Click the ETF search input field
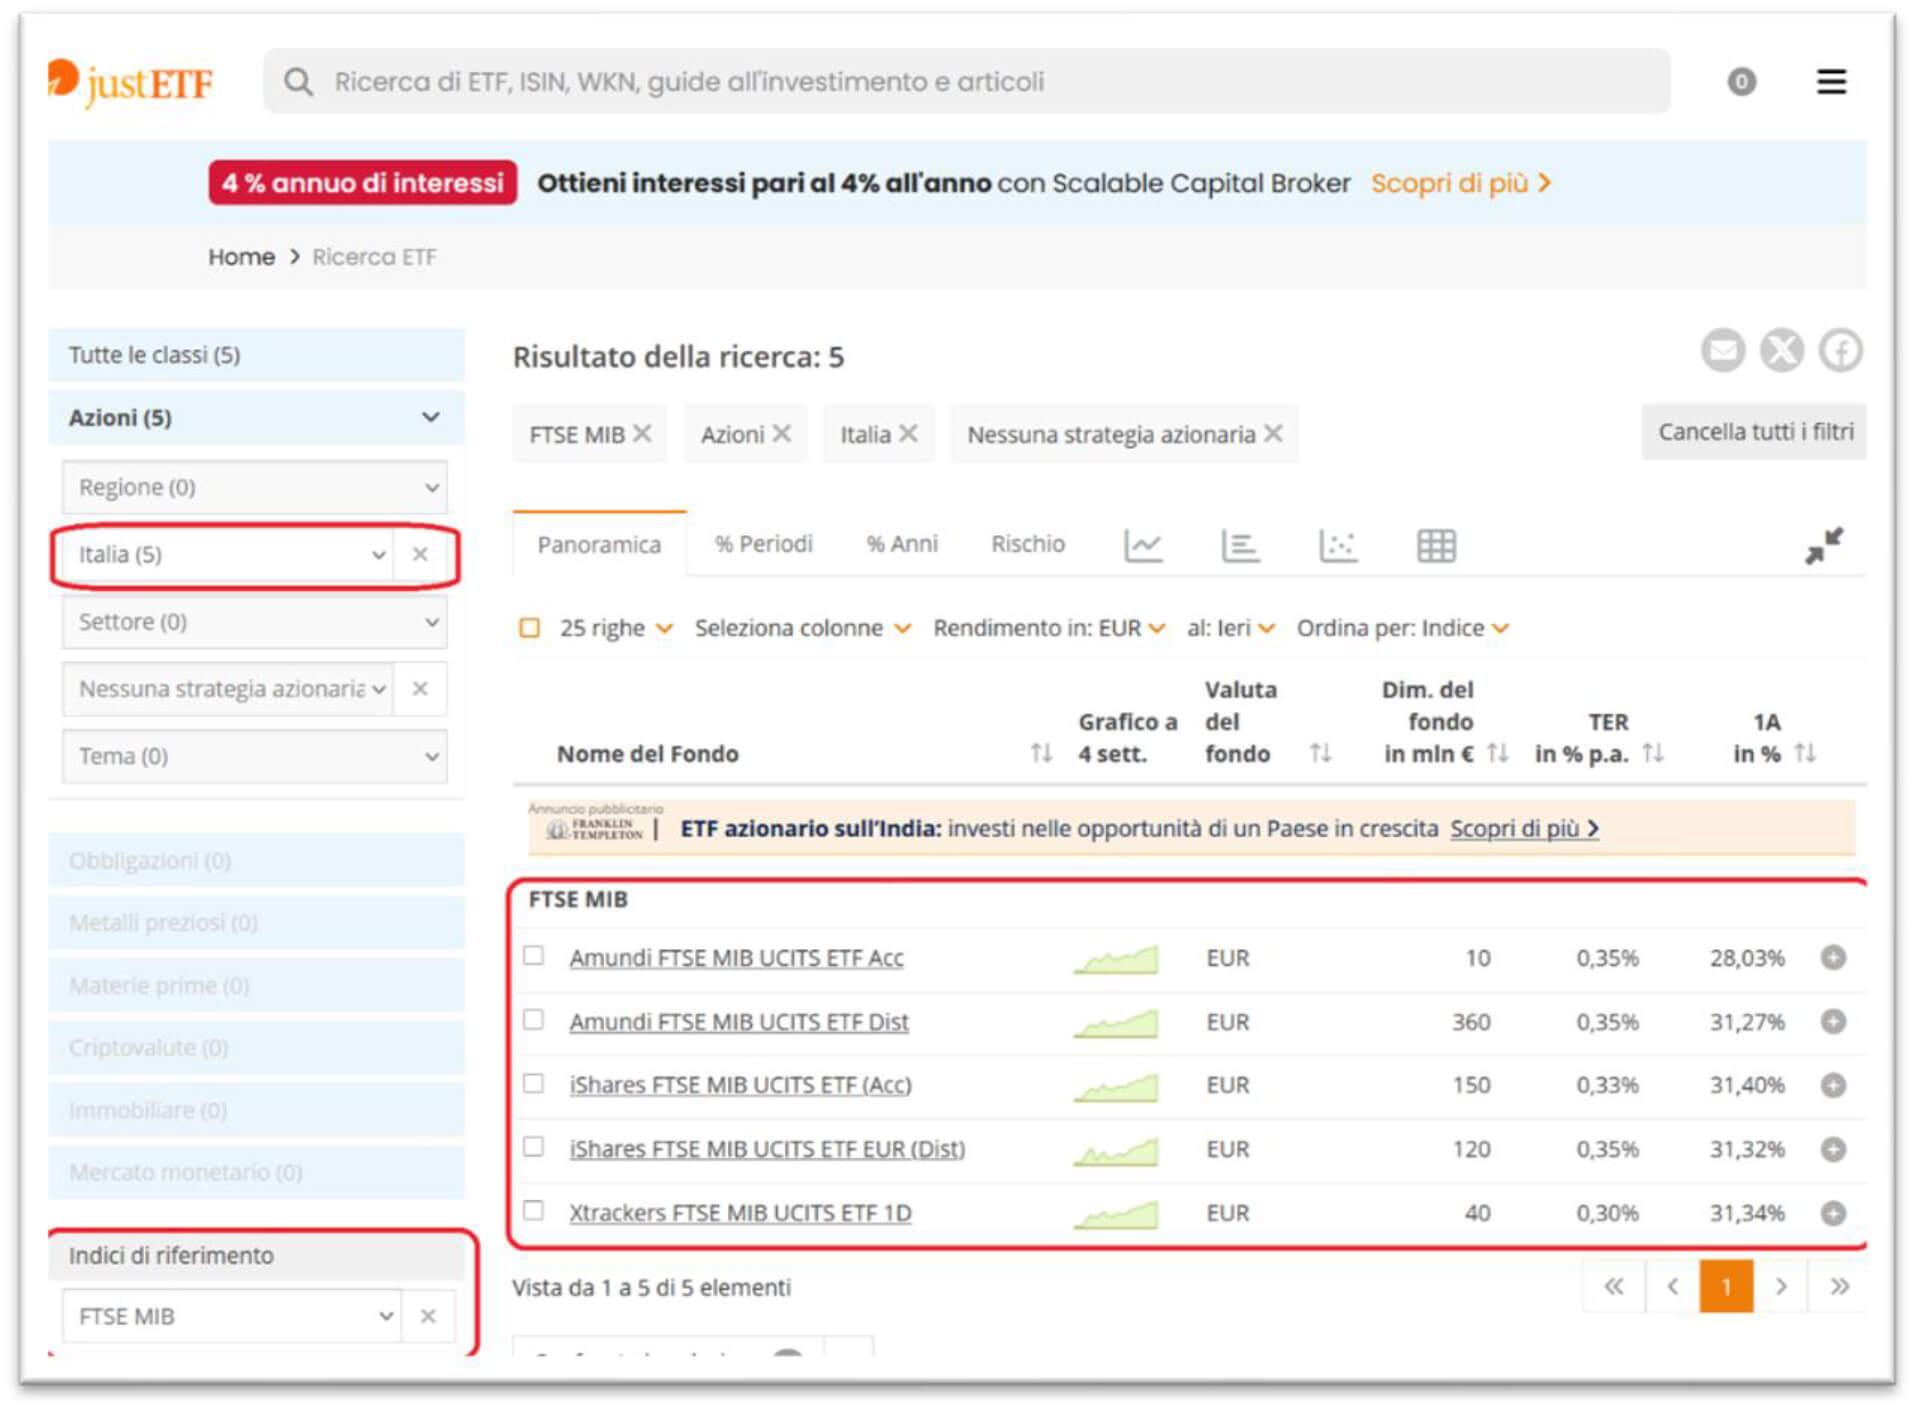Image resolution: width=1915 pixels, height=1410 pixels. pyautogui.click(x=965, y=82)
